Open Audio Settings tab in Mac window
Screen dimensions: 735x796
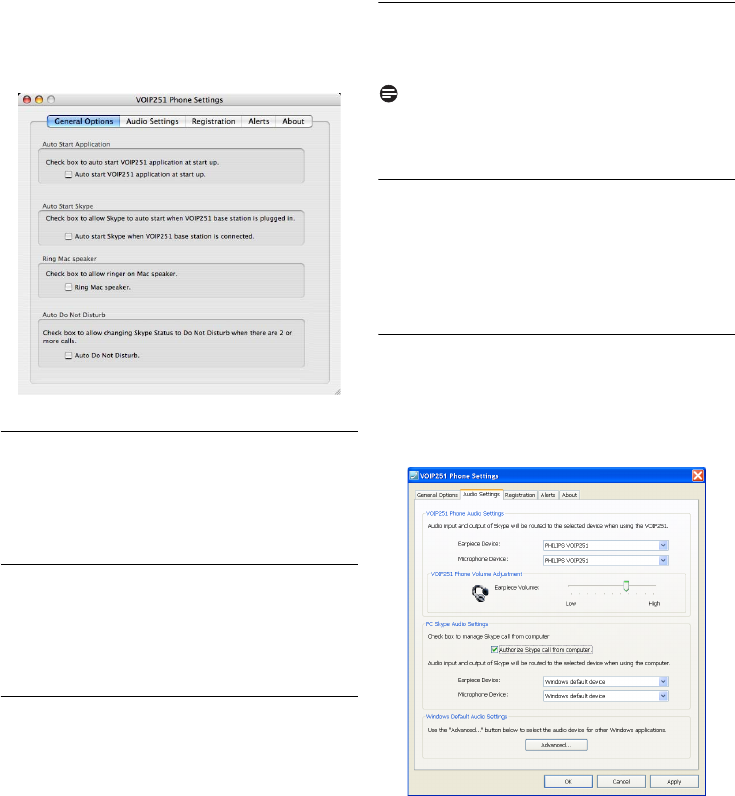[x=152, y=121]
